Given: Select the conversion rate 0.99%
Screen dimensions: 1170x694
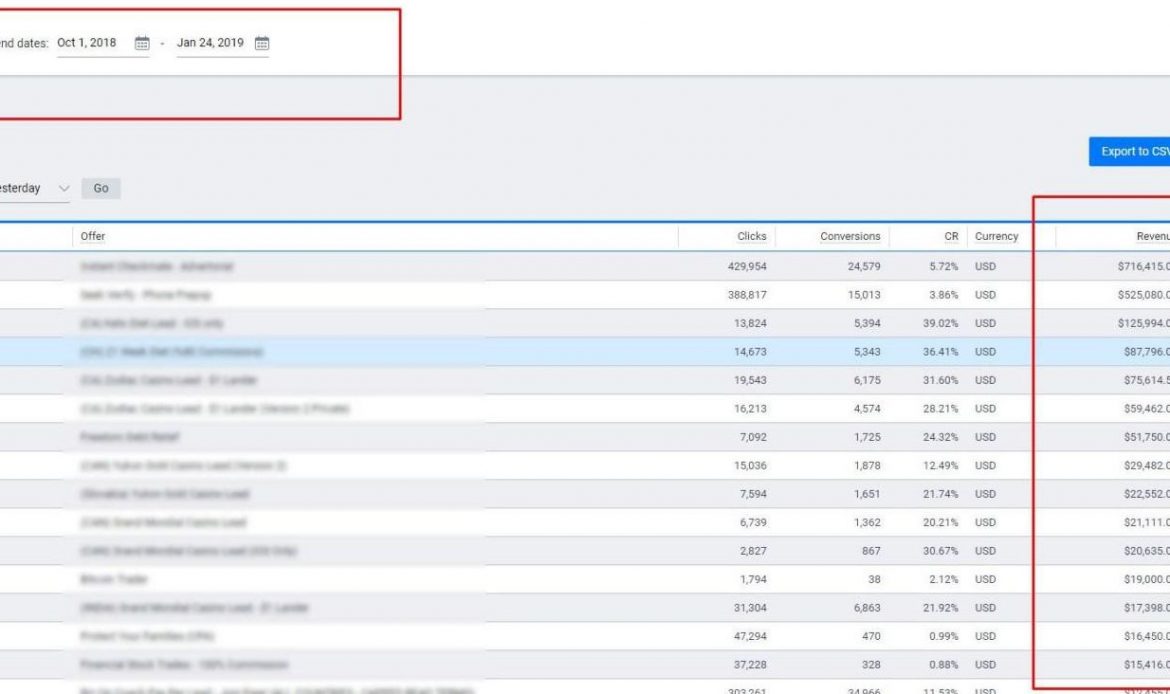Looking at the screenshot, I should click(x=944, y=636).
